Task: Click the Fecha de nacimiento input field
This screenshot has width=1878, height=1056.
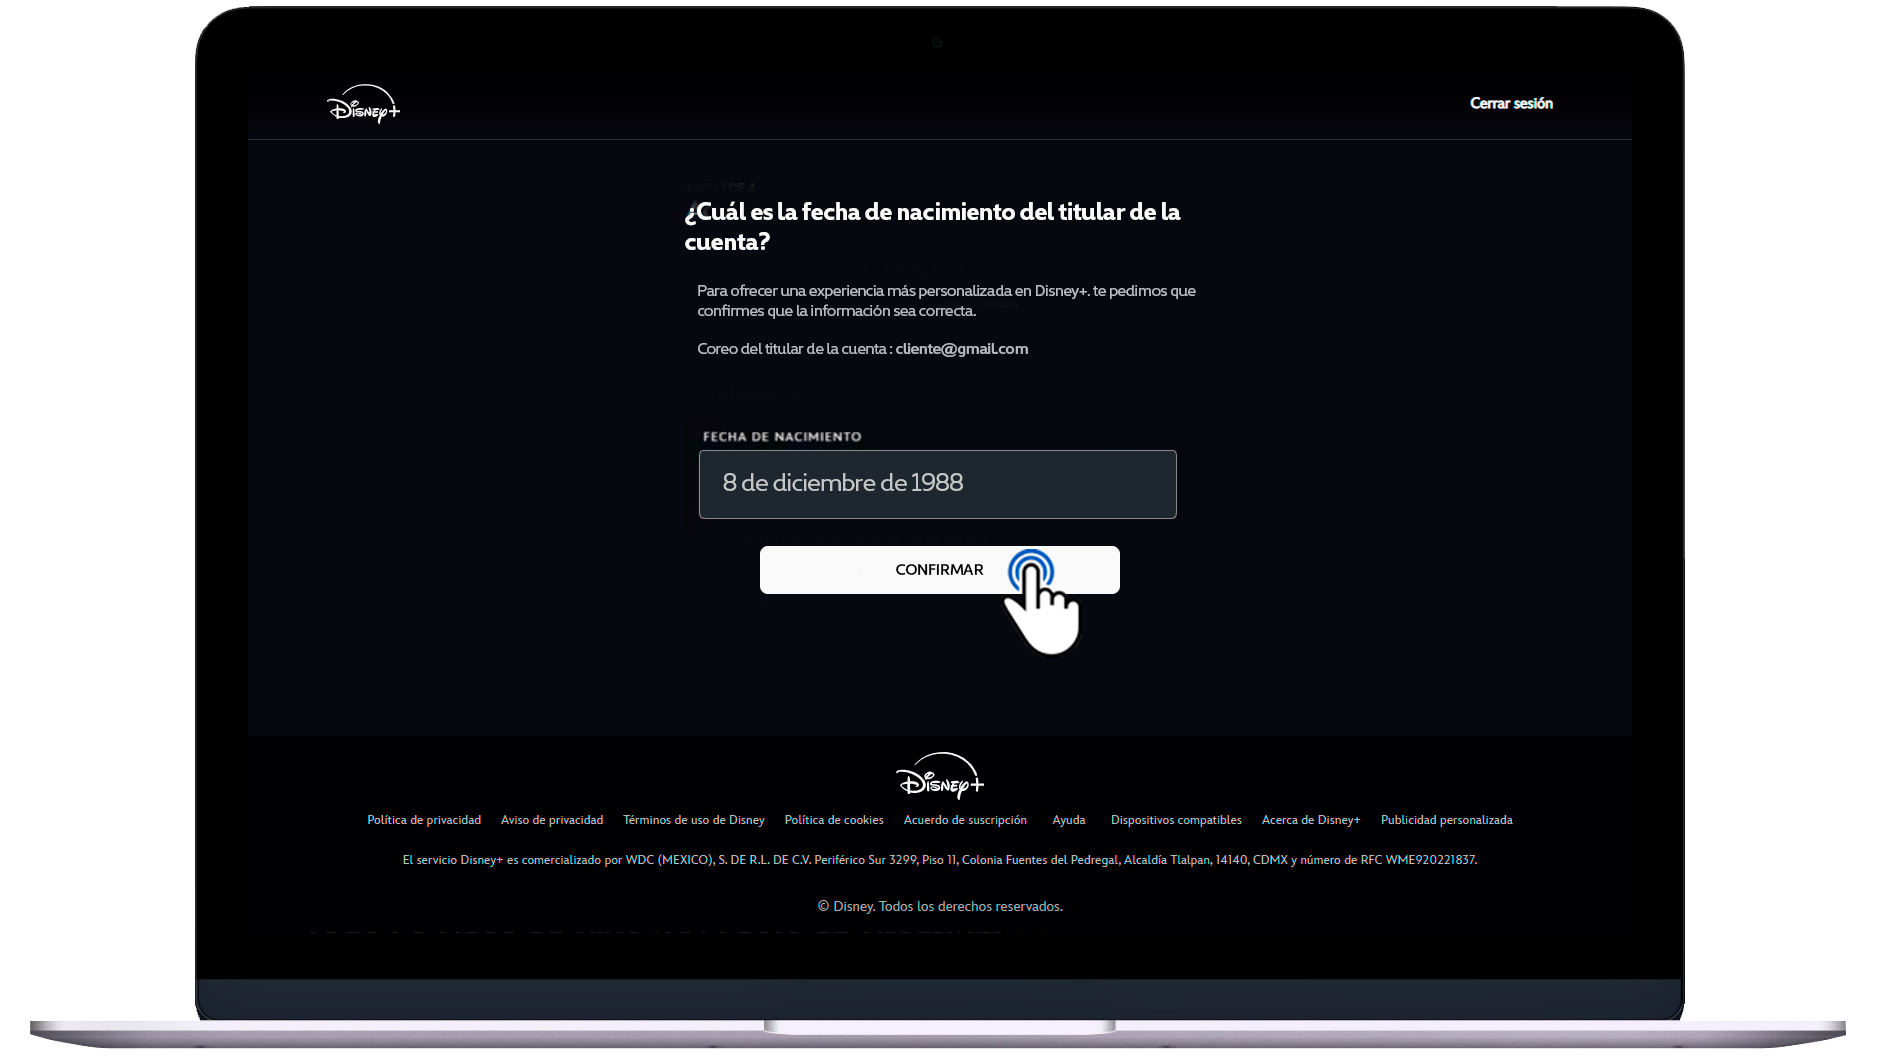Action: pos(937,484)
